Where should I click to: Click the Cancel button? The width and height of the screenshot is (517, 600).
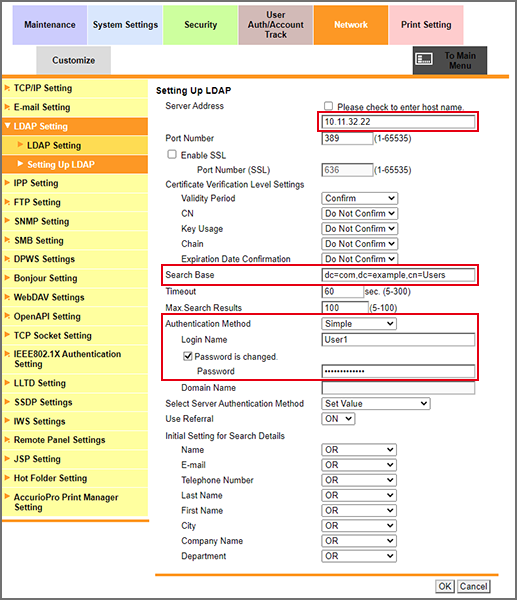click(x=473, y=587)
